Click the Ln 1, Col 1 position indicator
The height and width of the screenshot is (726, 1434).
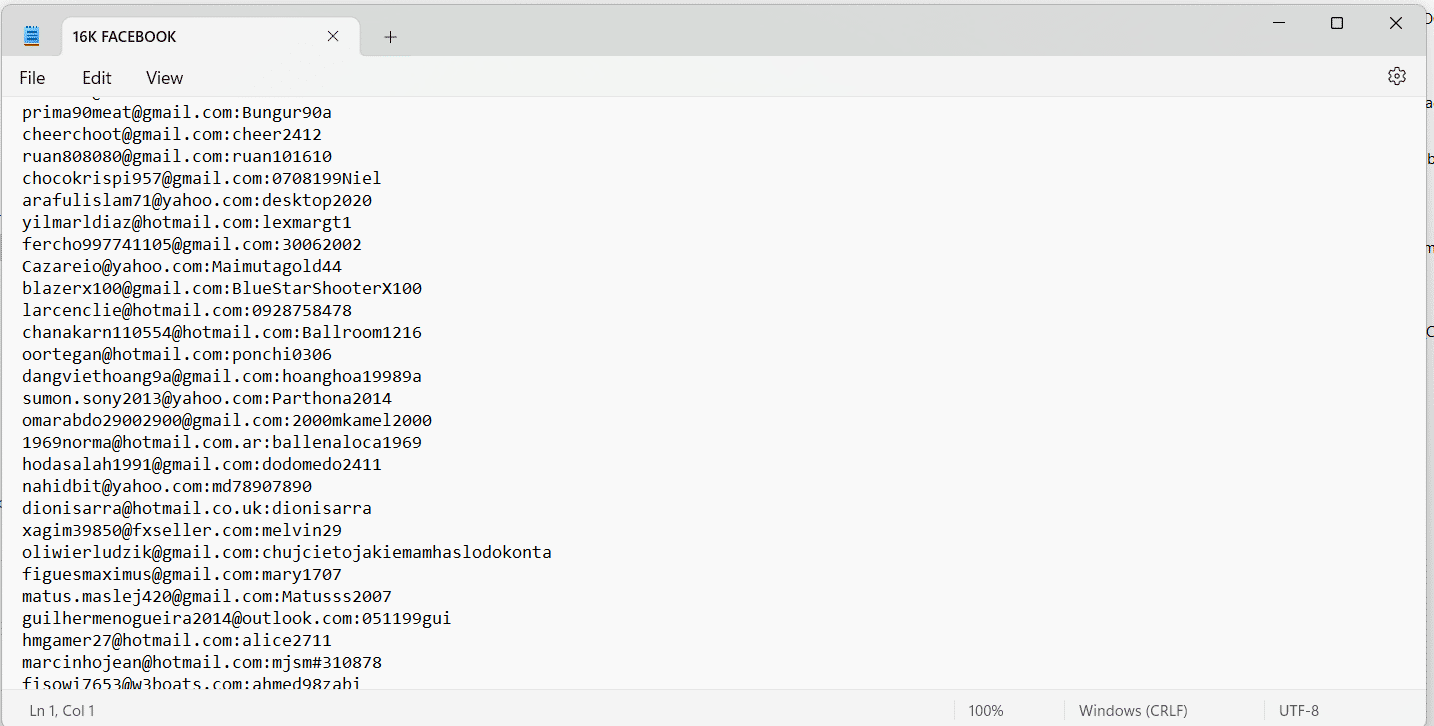(x=62, y=710)
